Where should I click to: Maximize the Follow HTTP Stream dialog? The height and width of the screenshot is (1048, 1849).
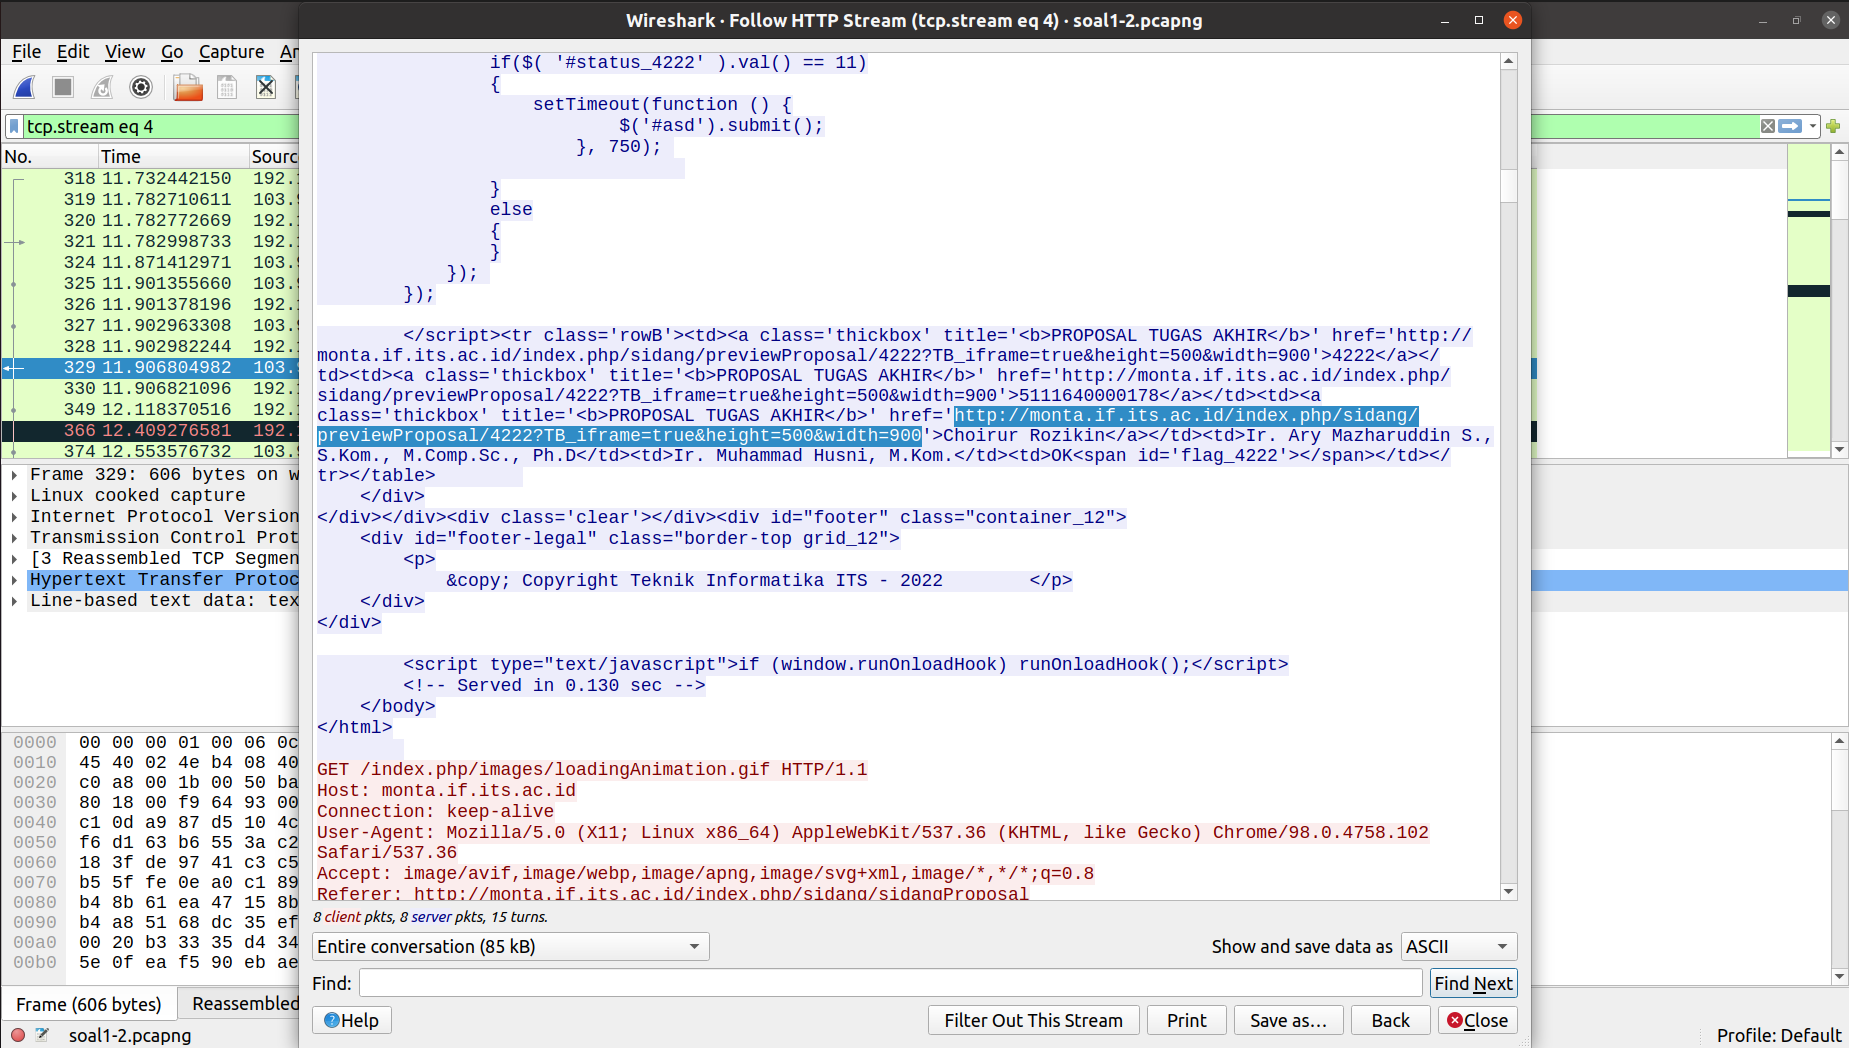click(x=1478, y=20)
